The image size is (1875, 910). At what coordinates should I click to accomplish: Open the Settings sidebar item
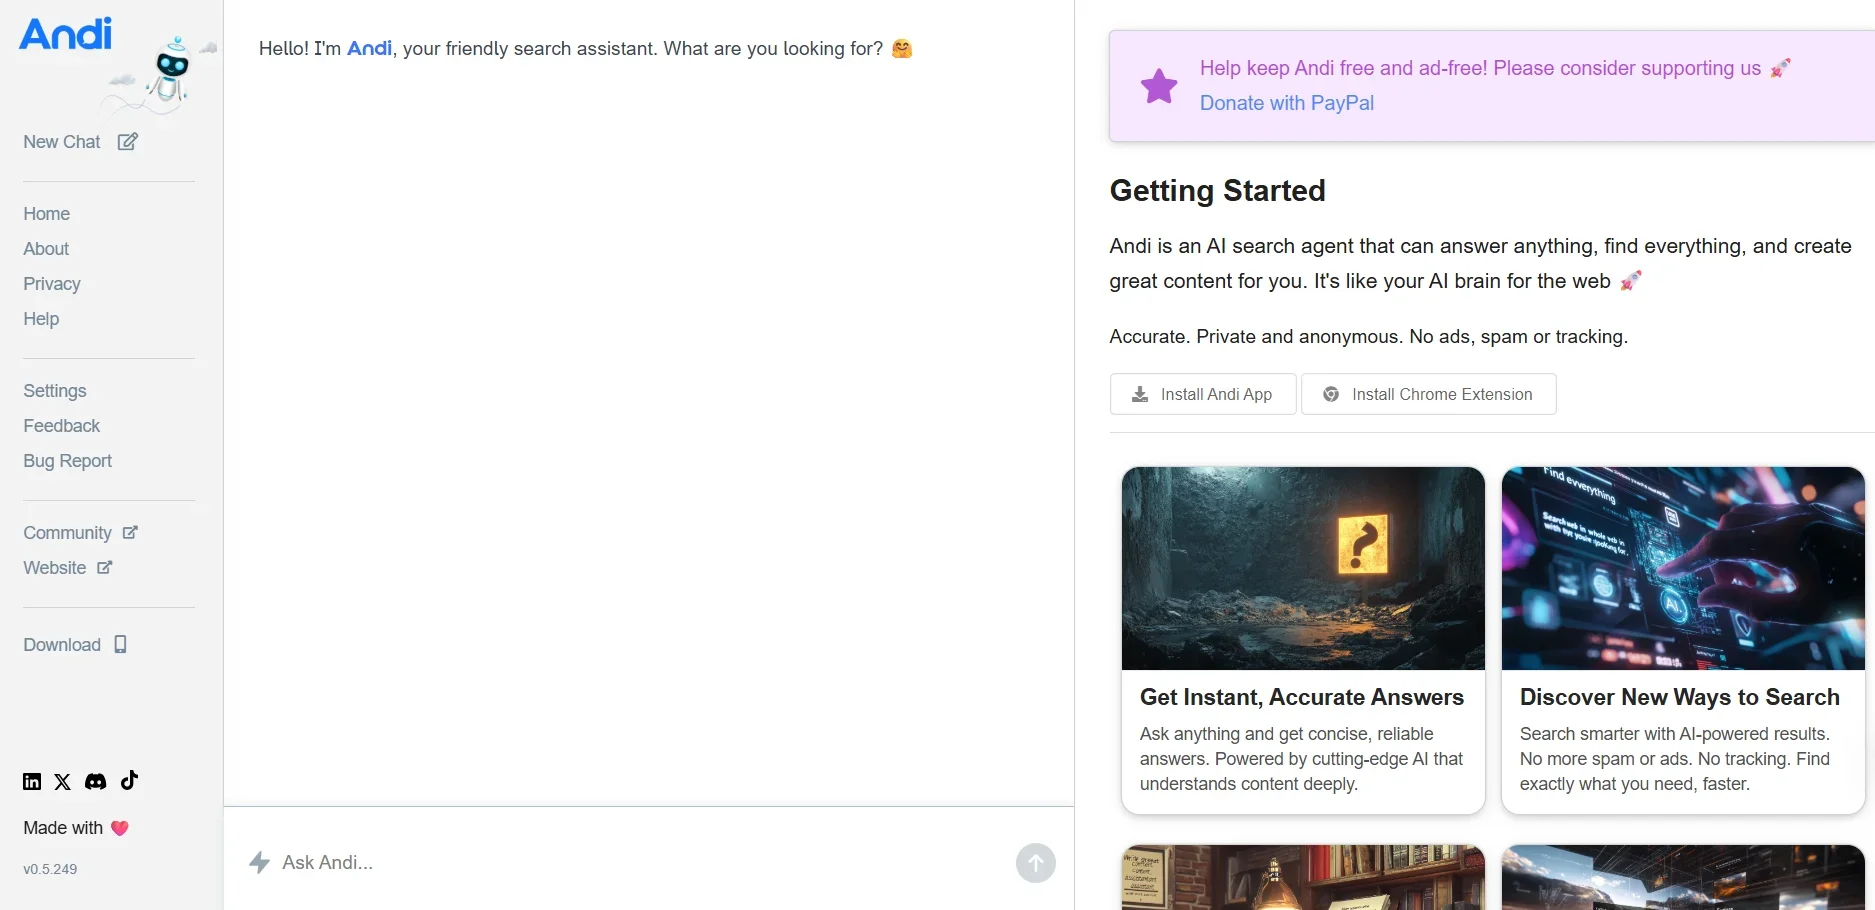coord(55,391)
